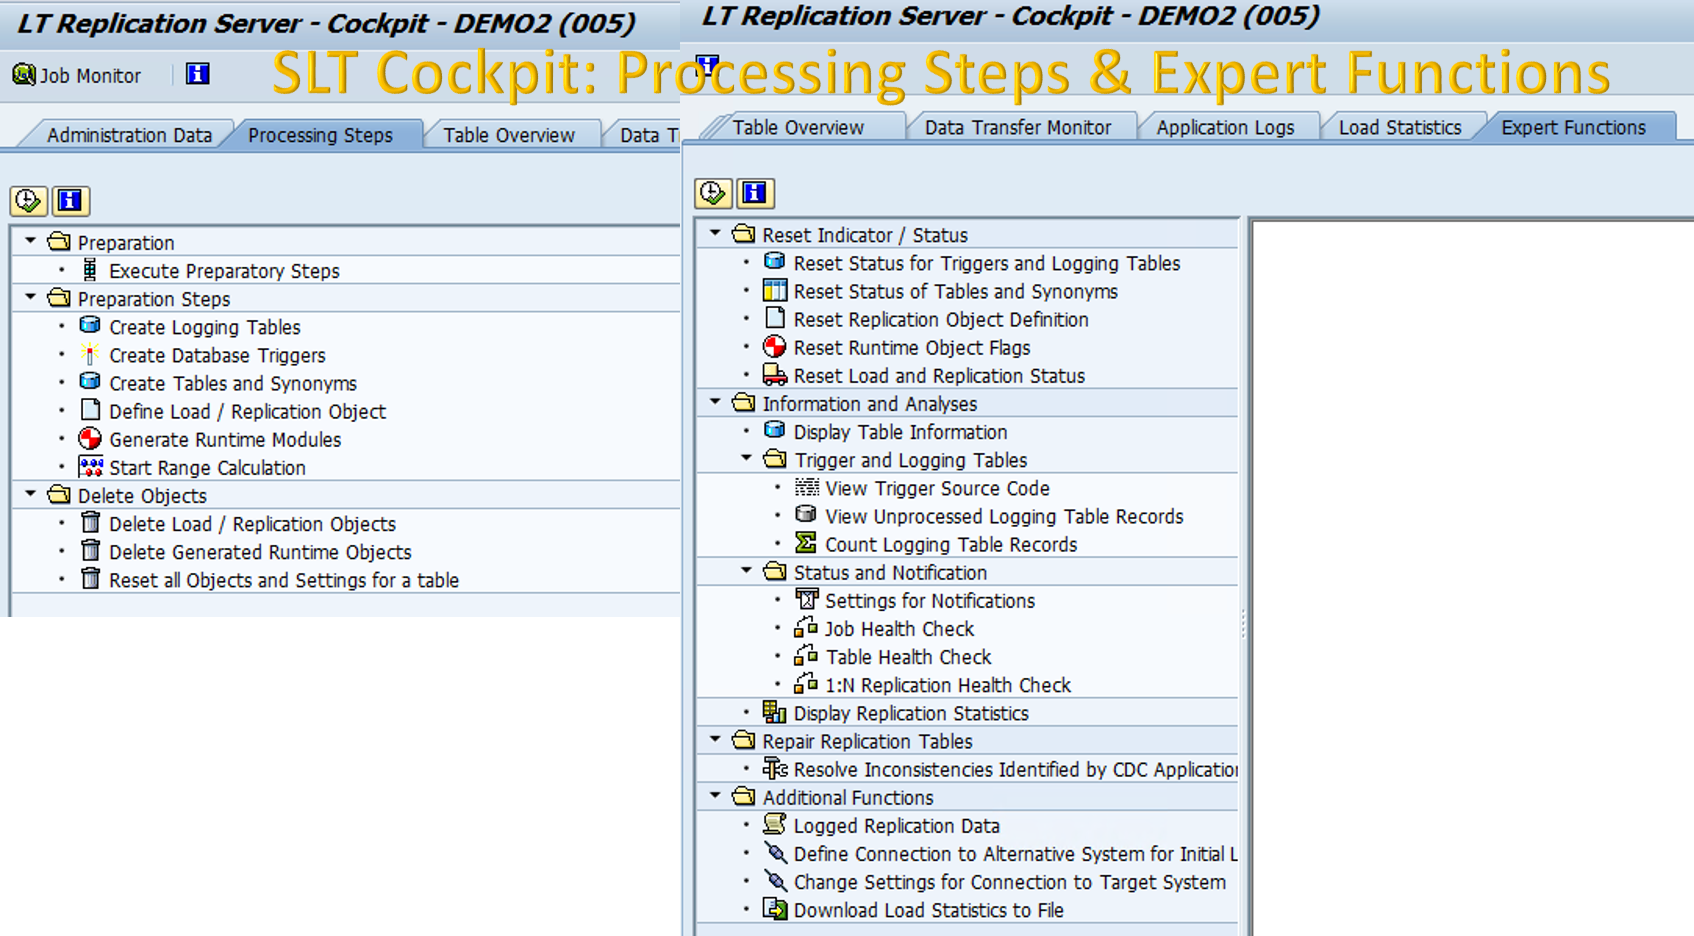Click the Download Load Statistics to File icon
This screenshot has width=1694, height=936.
click(x=775, y=910)
